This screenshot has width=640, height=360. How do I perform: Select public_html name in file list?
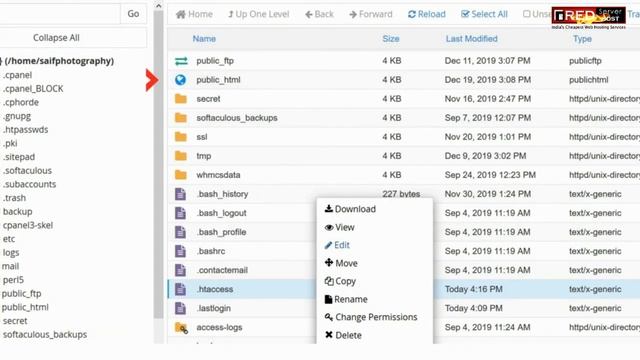tap(218, 80)
